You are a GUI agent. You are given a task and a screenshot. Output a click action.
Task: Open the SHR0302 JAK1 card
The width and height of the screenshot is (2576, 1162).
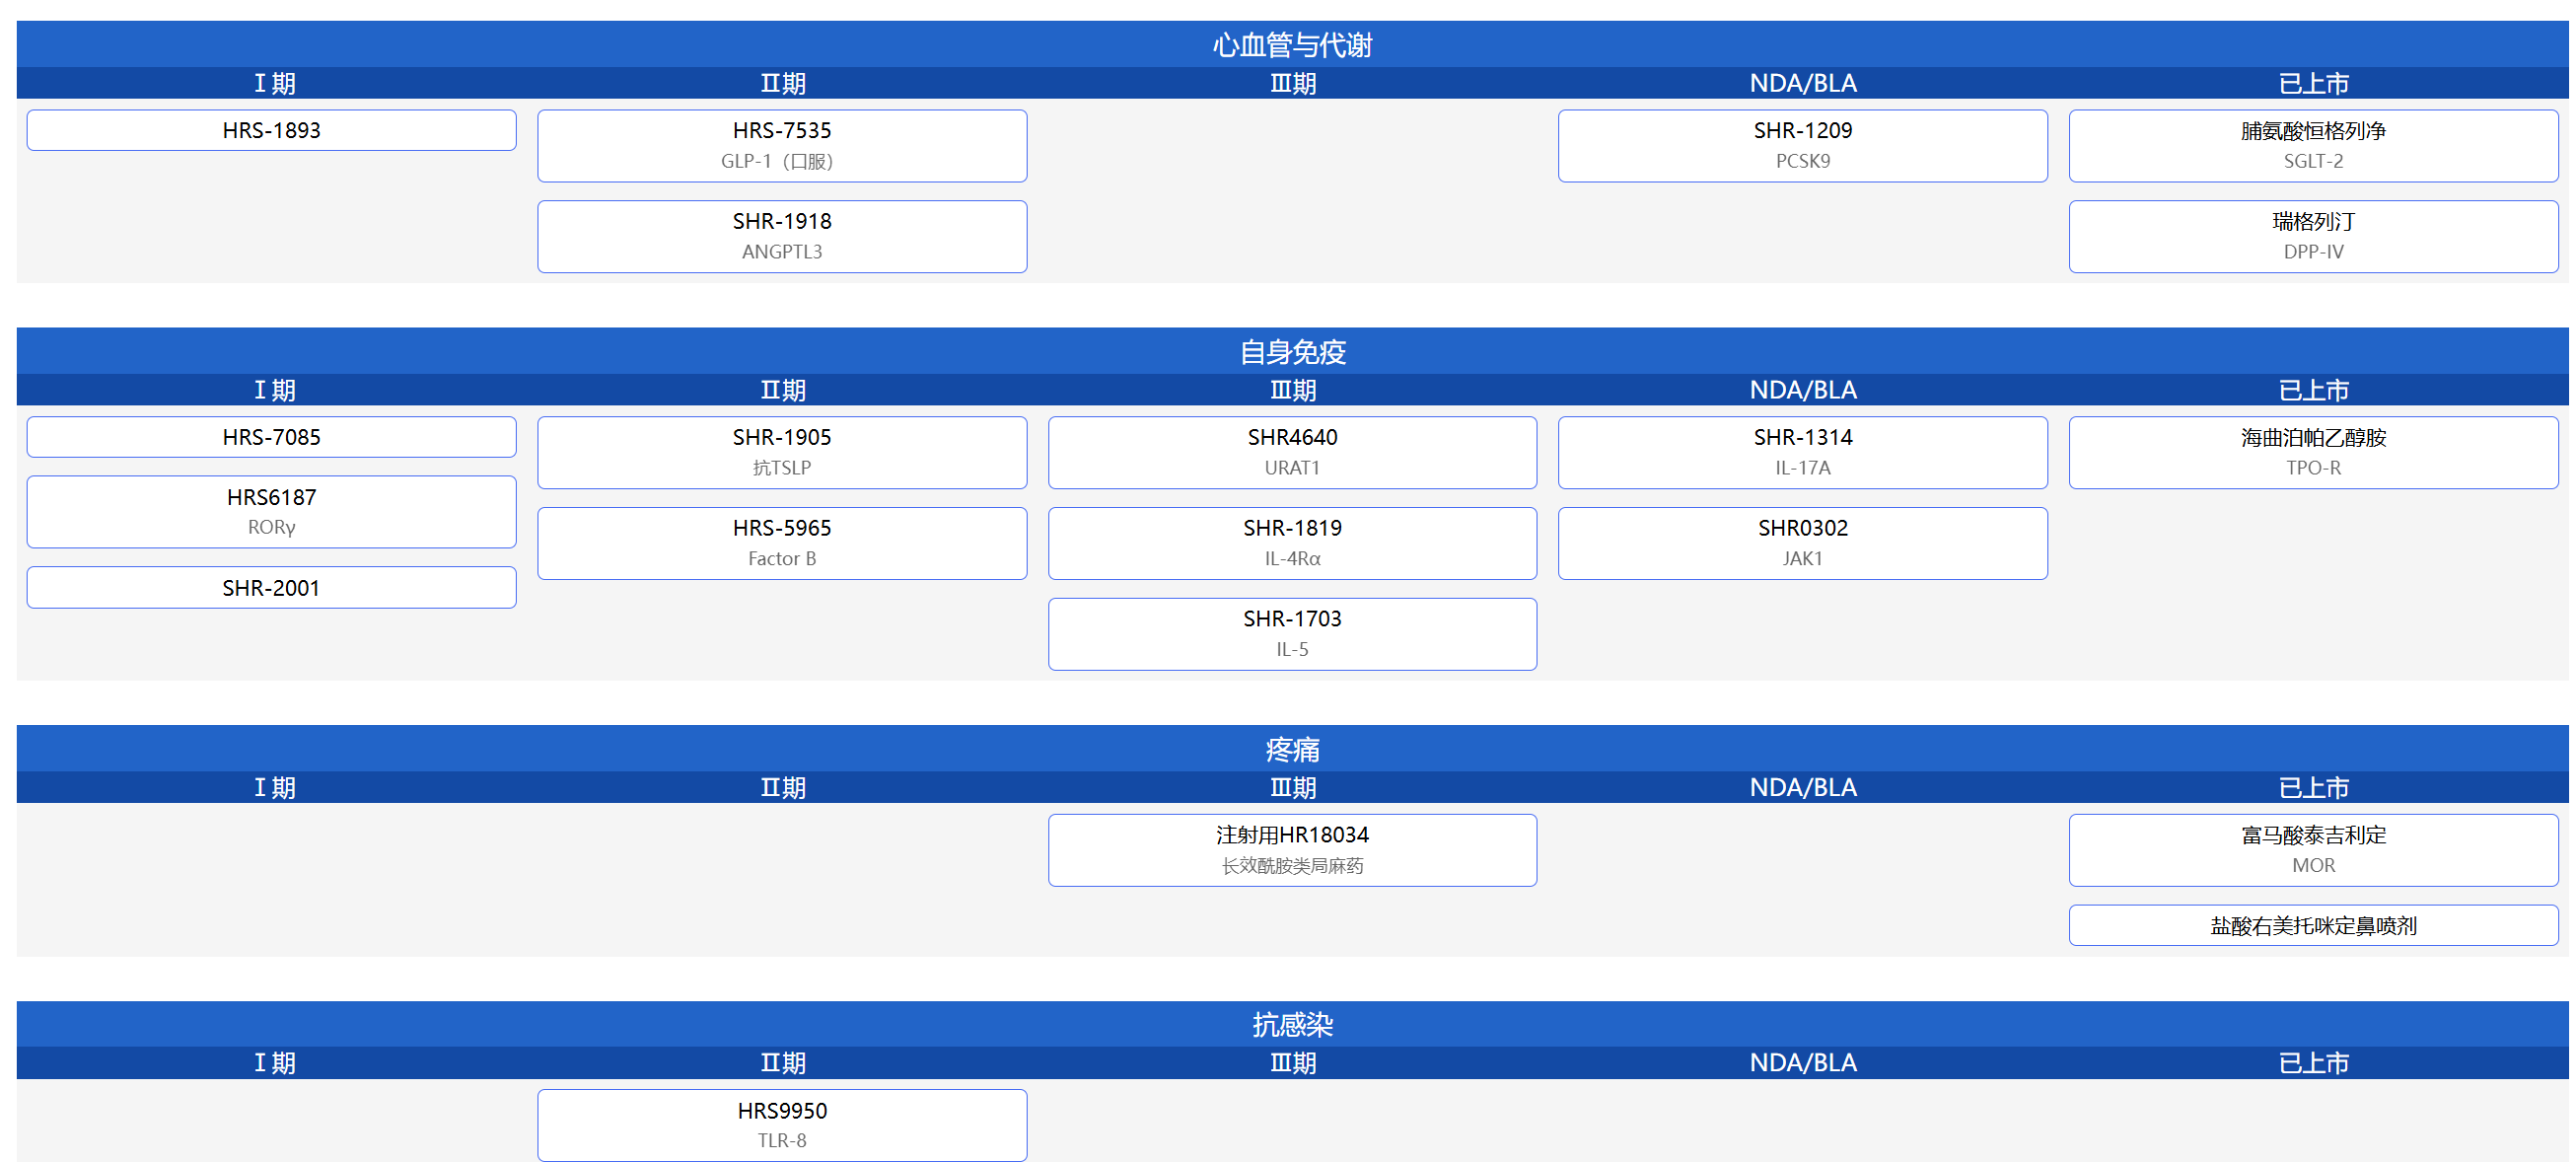point(1802,544)
